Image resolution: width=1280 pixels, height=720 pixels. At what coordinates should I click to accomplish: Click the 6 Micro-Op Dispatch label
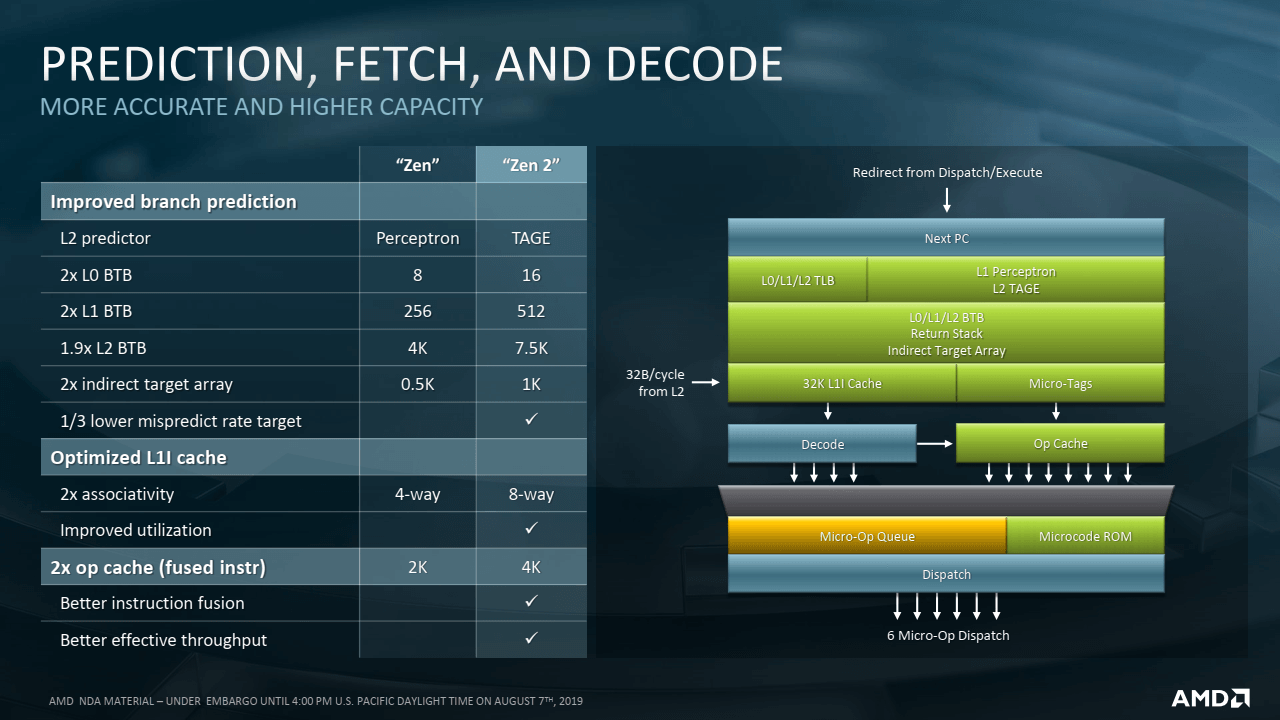click(x=948, y=635)
